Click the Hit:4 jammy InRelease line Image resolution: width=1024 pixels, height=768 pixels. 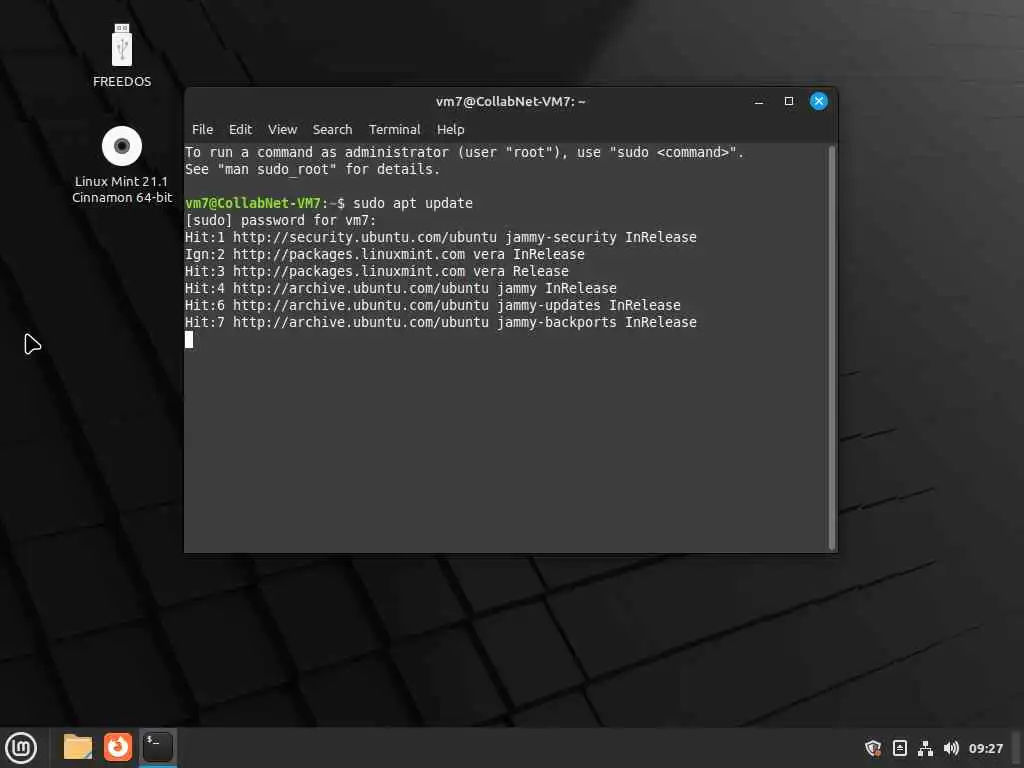401,288
